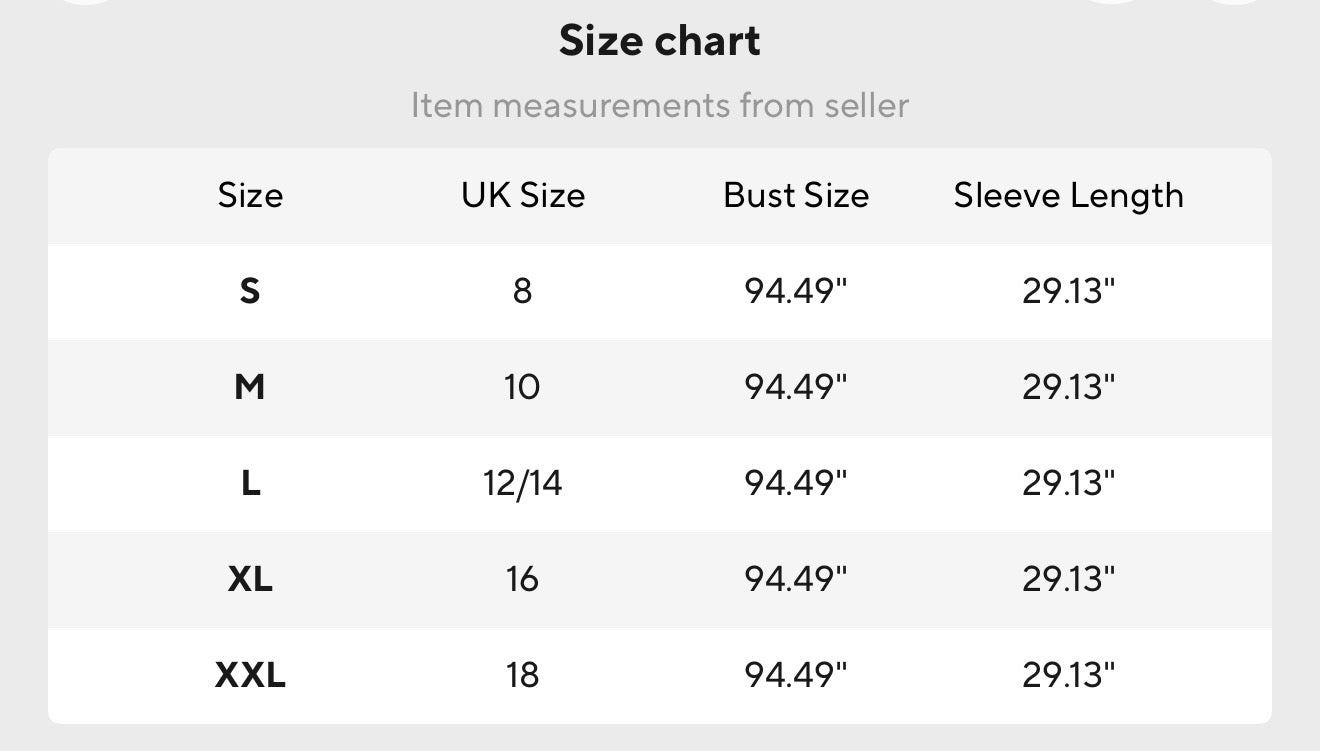Choose the L size row label
The width and height of the screenshot is (1320, 751).
coord(250,484)
